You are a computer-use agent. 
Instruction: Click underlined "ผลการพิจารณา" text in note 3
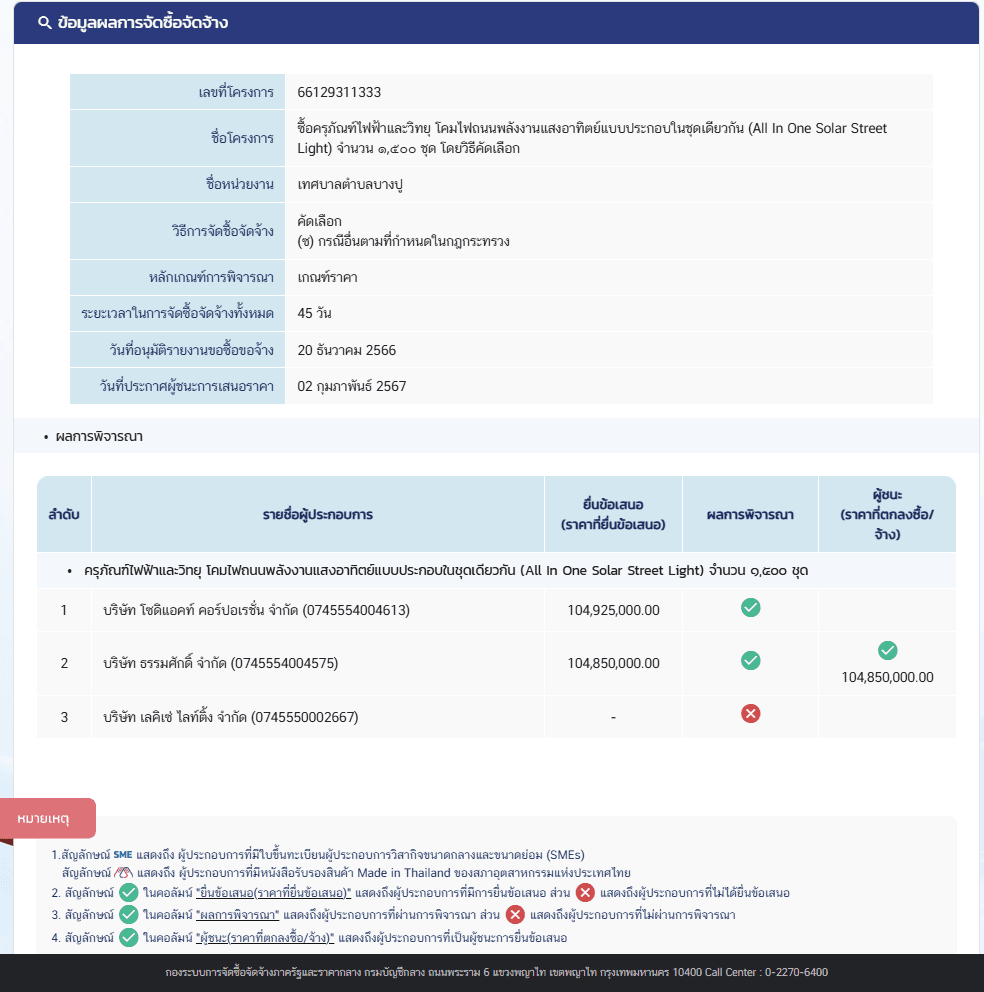click(239, 914)
